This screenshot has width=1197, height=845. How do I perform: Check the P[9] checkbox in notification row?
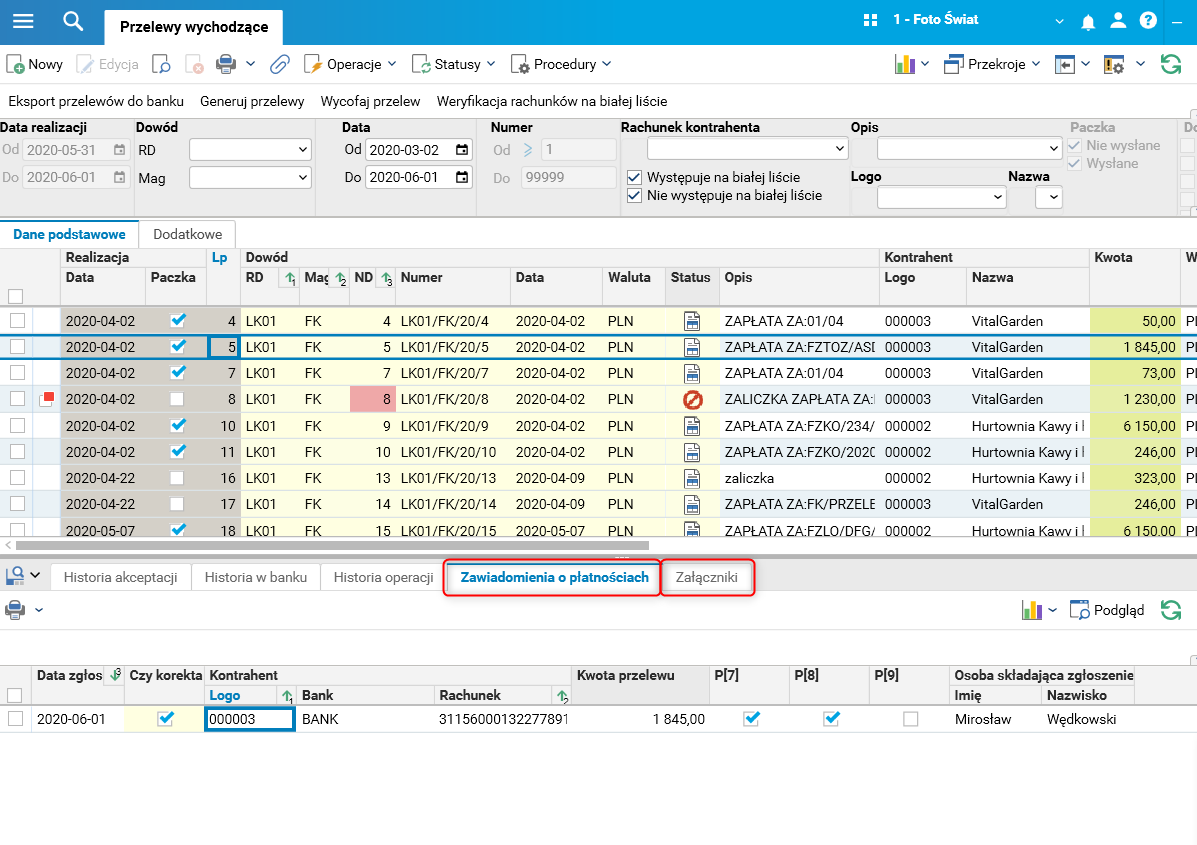coord(910,719)
